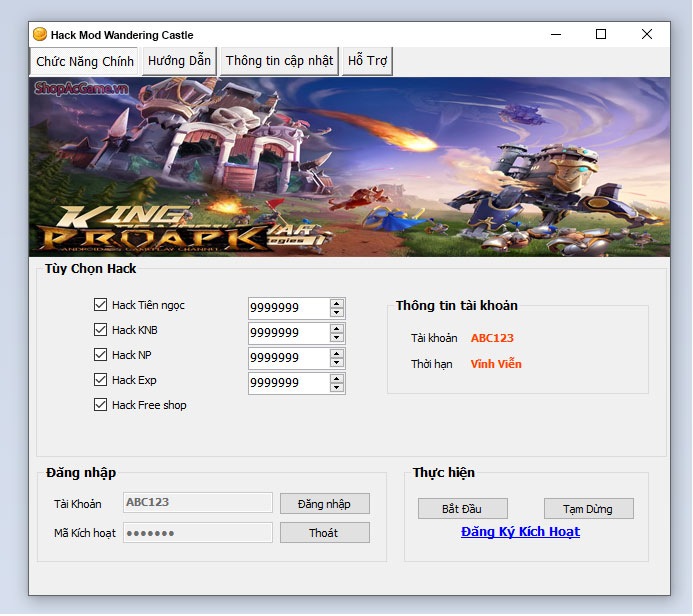Pause with the Tạm Dừng button
Screen dimensions: 693x616
pyautogui.click(x=588, y=509)
